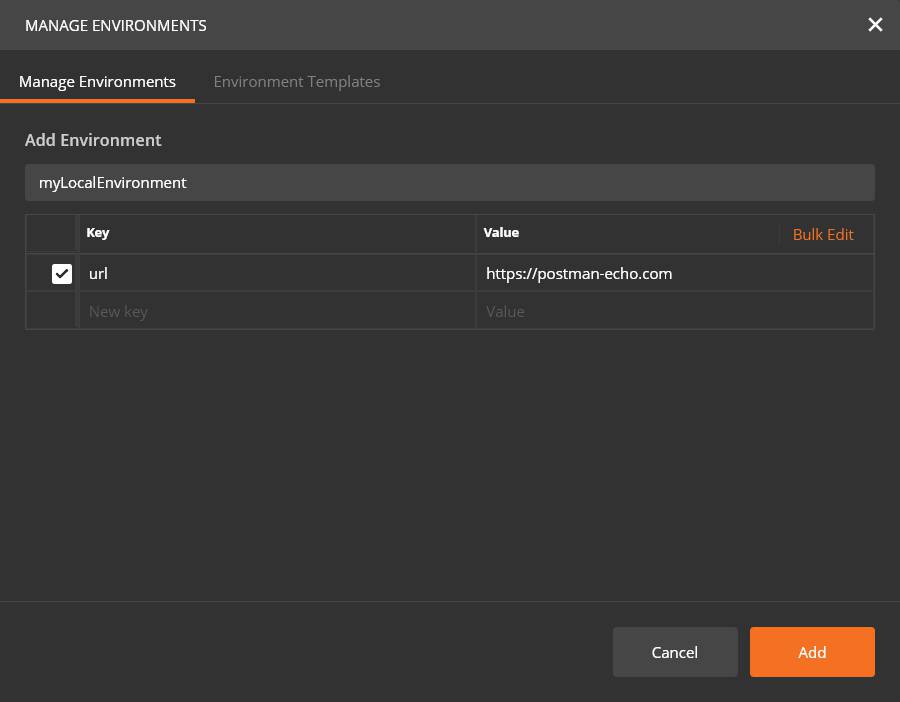Viewport: 900px width, 702px height.
Task: Switch to the Environment Templates tab
Action: (297, 82)
